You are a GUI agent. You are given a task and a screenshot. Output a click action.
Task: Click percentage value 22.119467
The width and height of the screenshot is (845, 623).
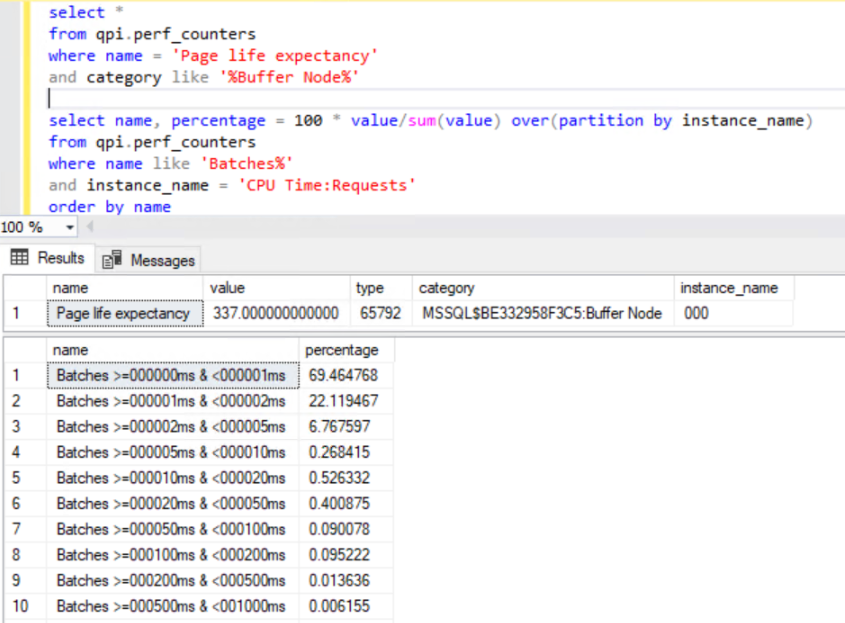tap(346, 401)
